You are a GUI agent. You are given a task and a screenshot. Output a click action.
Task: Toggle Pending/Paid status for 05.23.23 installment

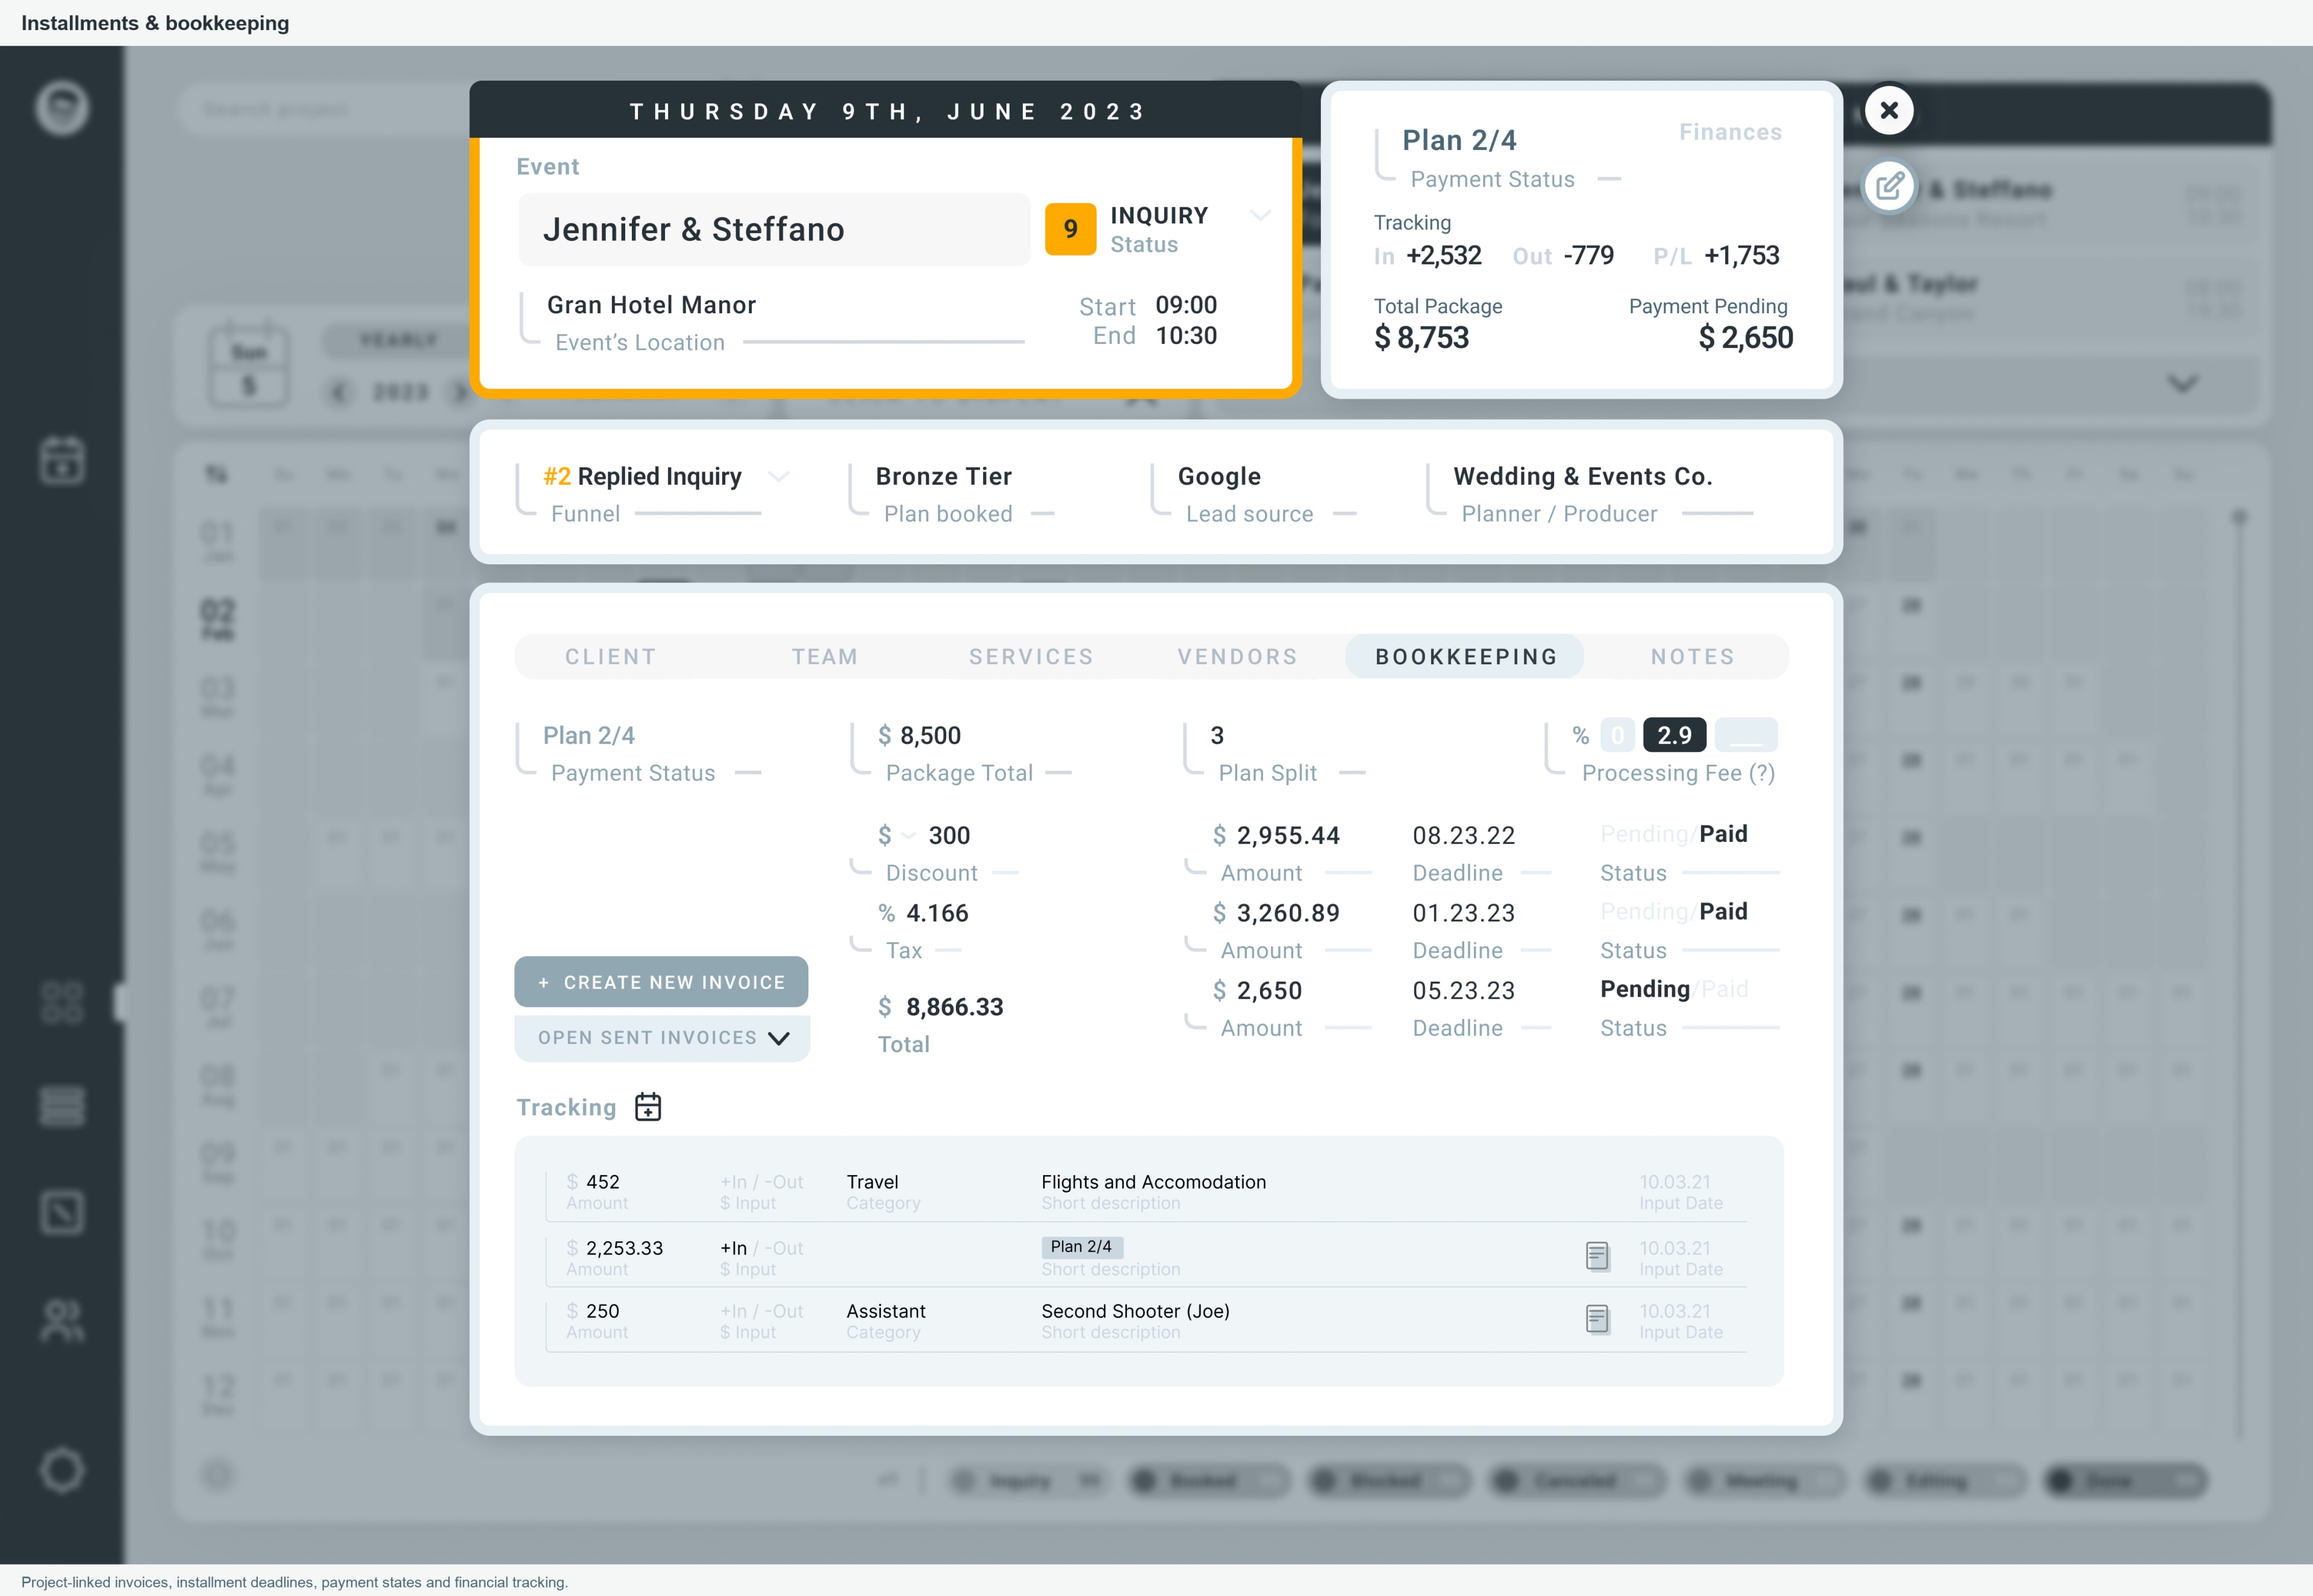(x=1674, y=989)
